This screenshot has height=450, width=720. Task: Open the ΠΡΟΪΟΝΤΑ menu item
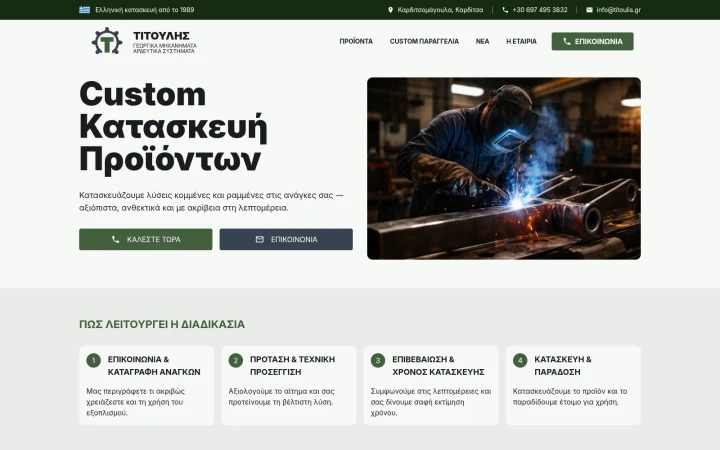click(356, 41)
